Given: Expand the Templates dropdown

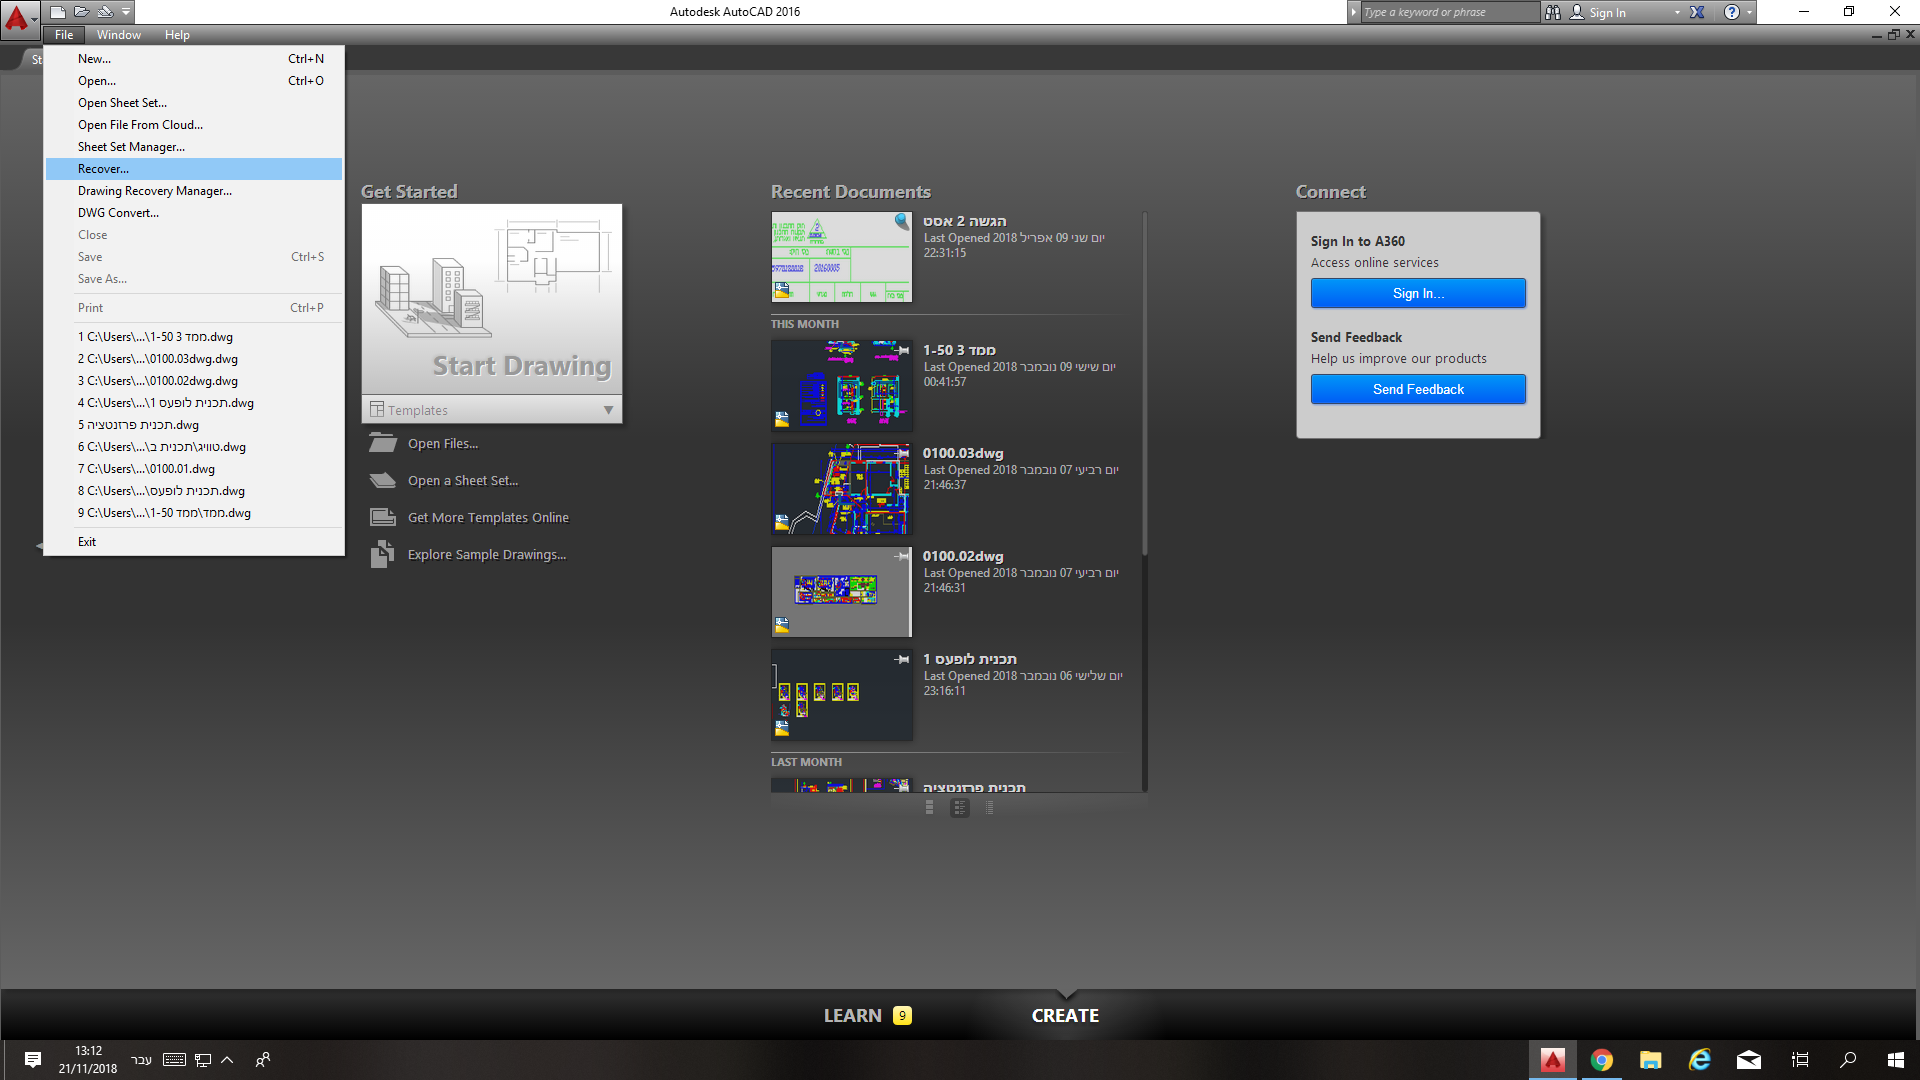Looking at the screenshot, I should point(607,410).
